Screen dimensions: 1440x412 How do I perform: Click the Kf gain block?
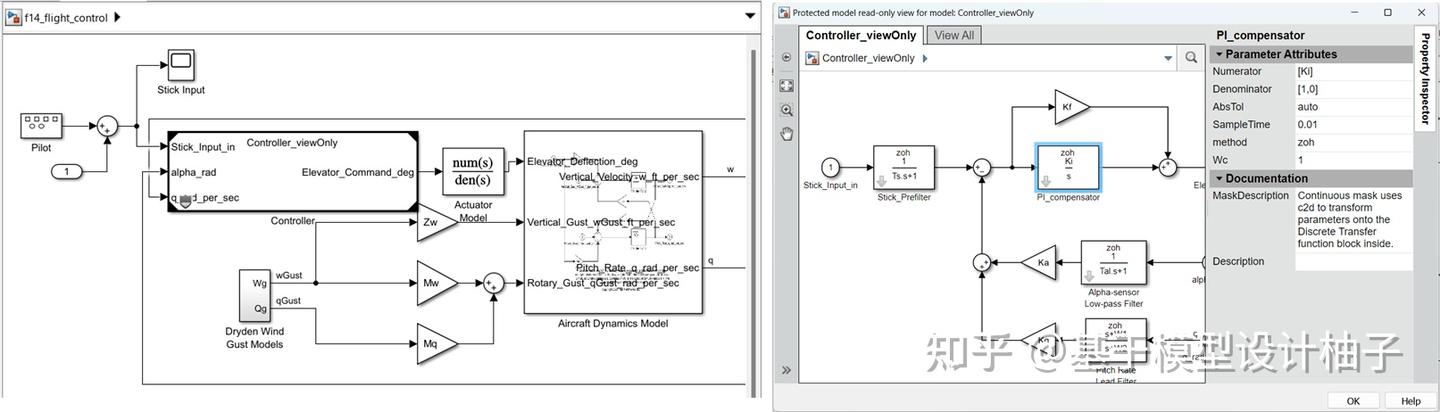coord(1071,106)
